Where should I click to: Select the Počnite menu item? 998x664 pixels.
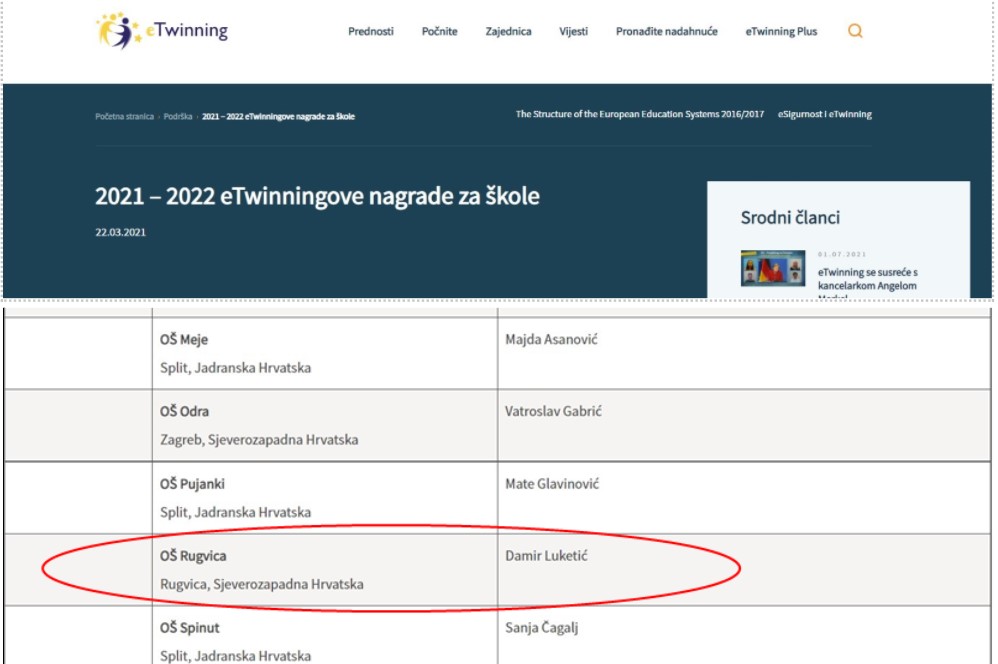point(439,31)
